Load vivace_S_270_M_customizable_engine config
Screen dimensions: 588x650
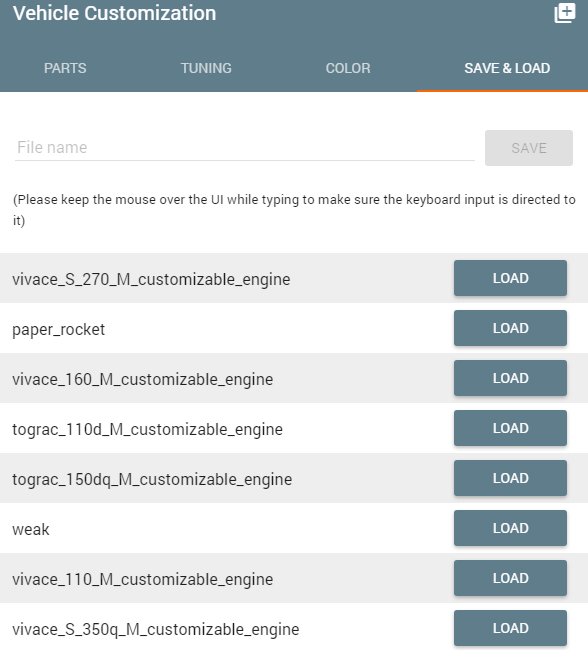[510, 278]
